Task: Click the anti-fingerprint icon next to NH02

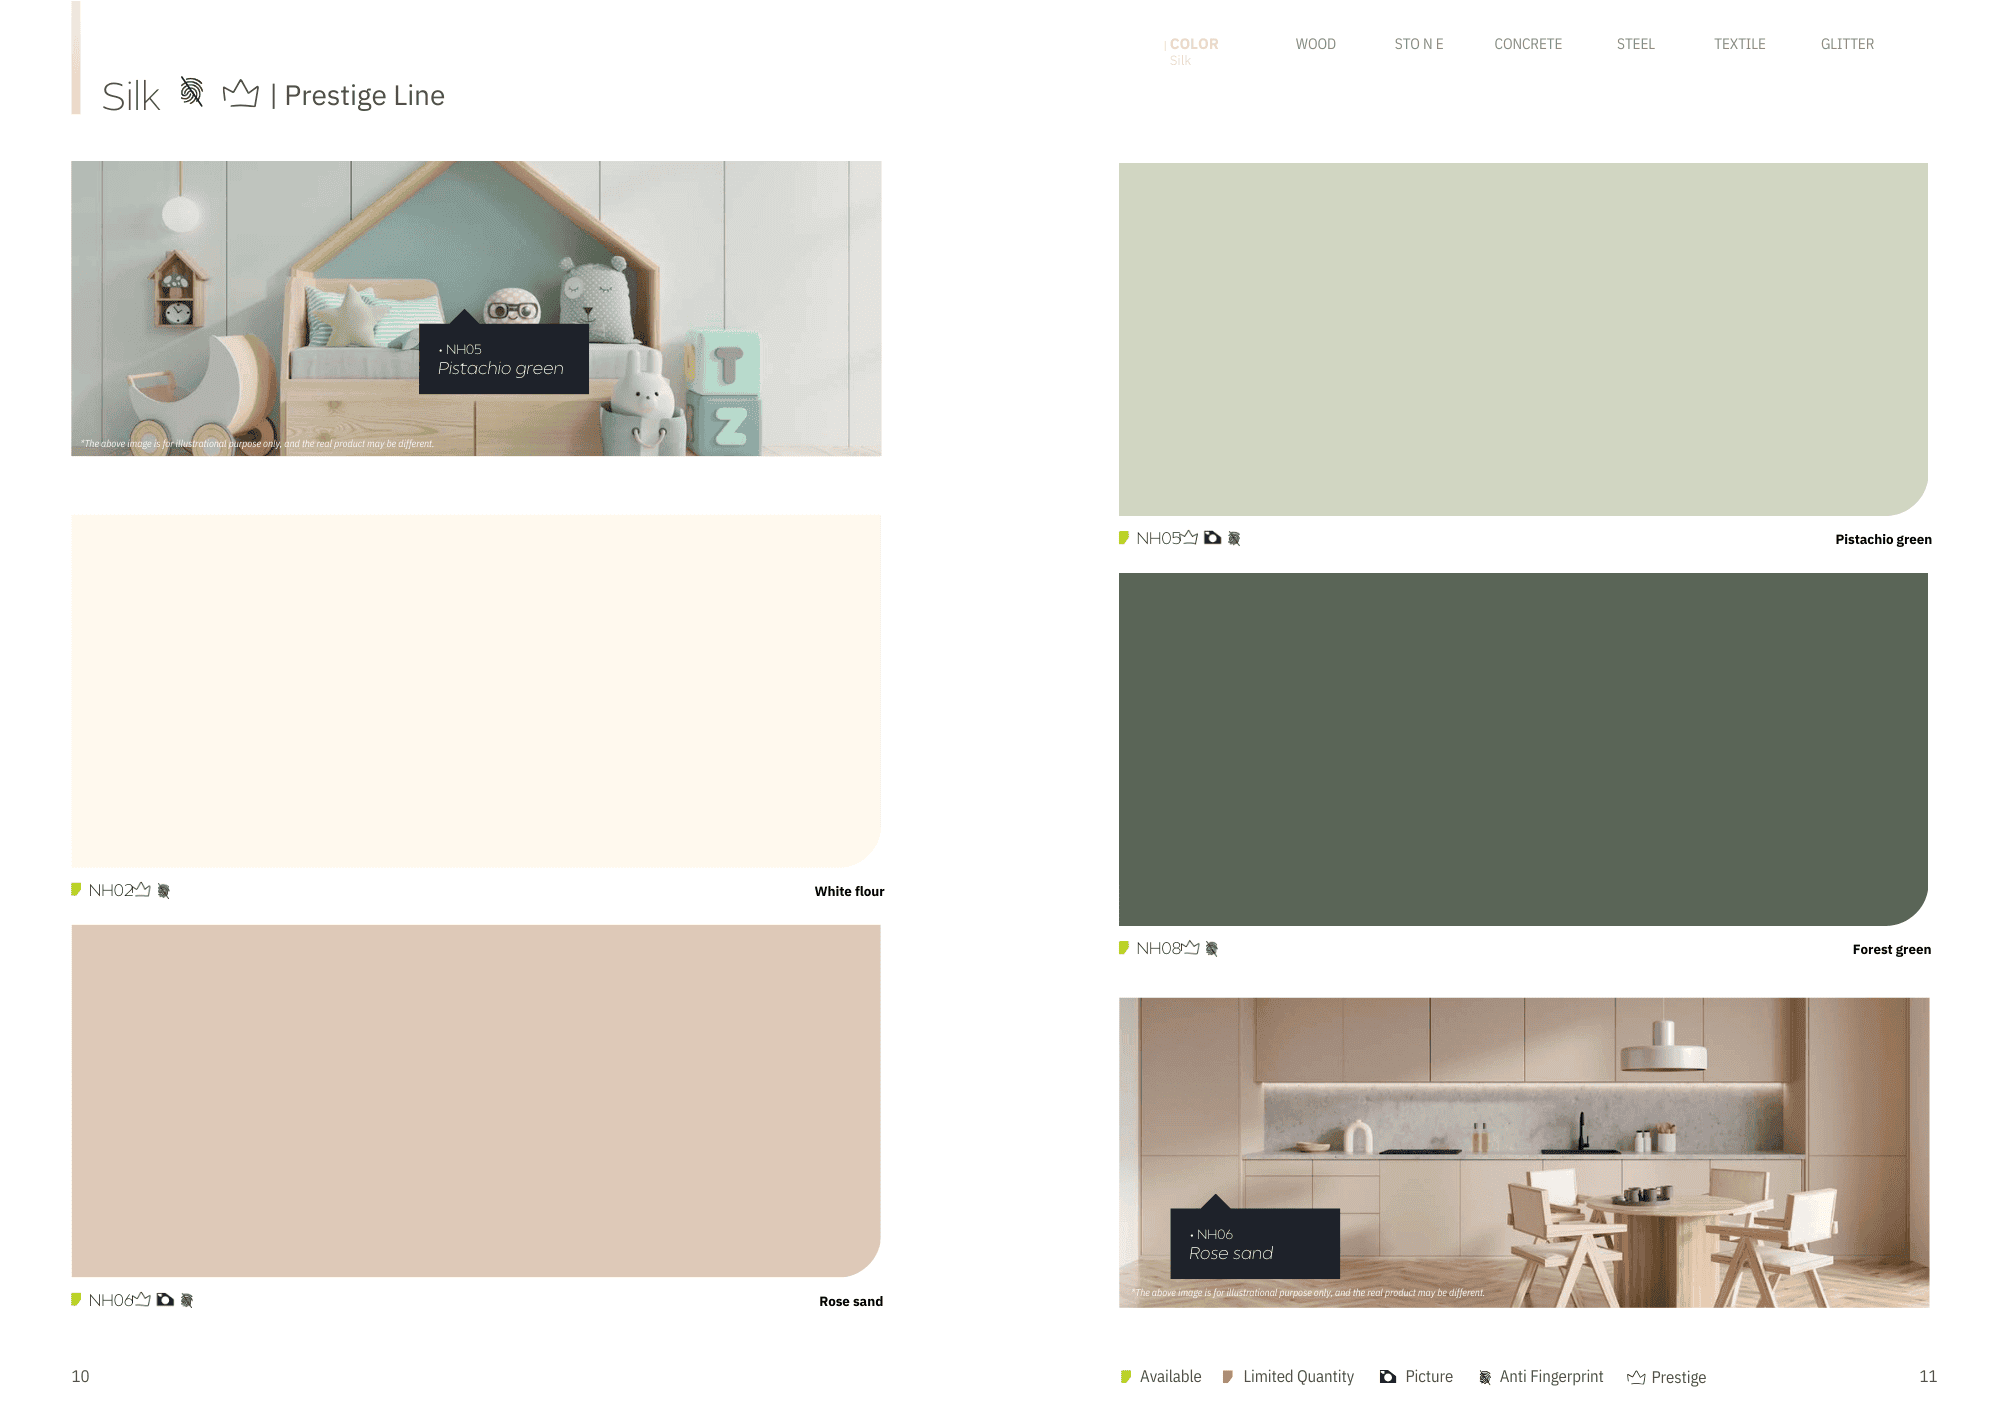Action: (x=164, y=891)
